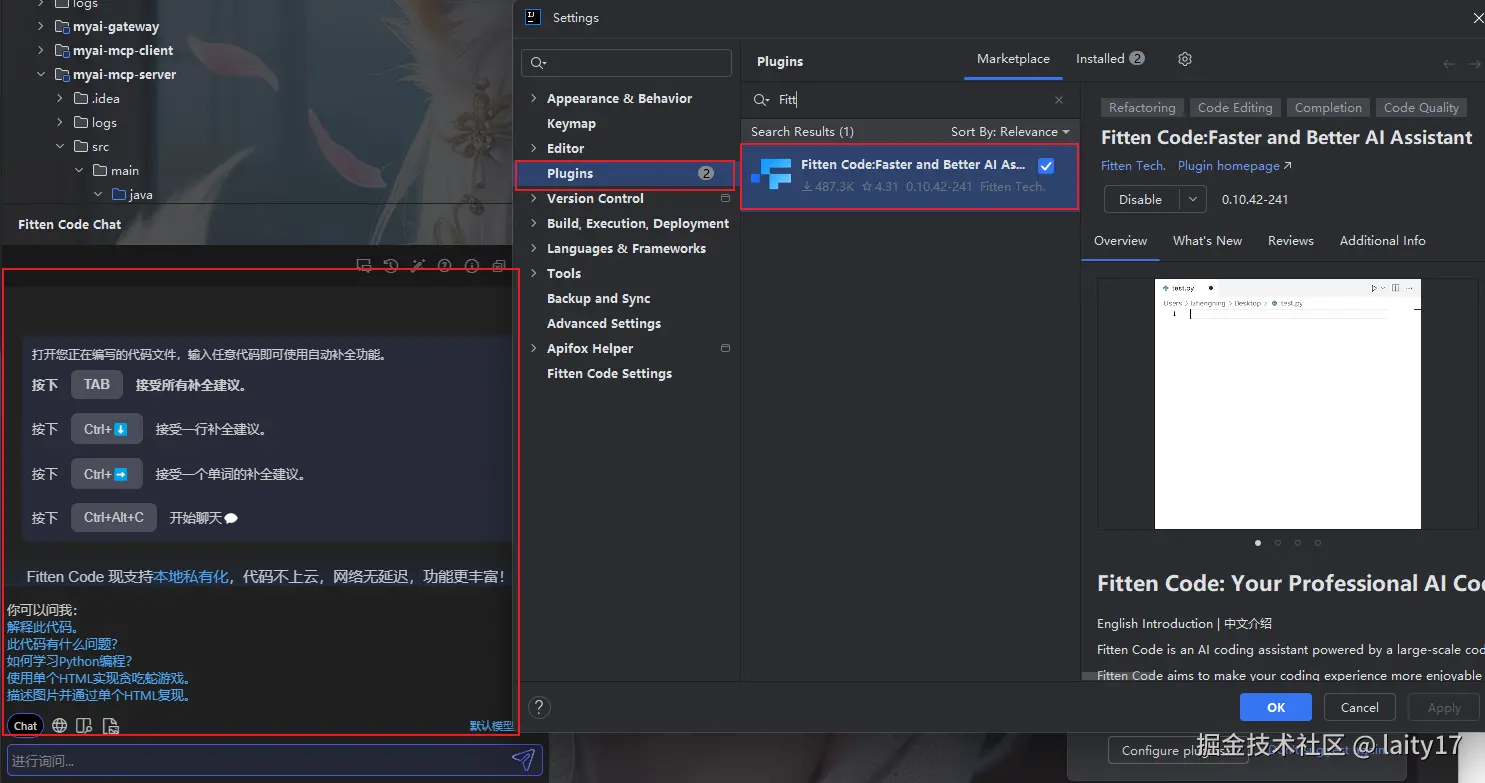Clear the plugin search field X
Screen dimensions: 1485x783
pos(1059,100)
